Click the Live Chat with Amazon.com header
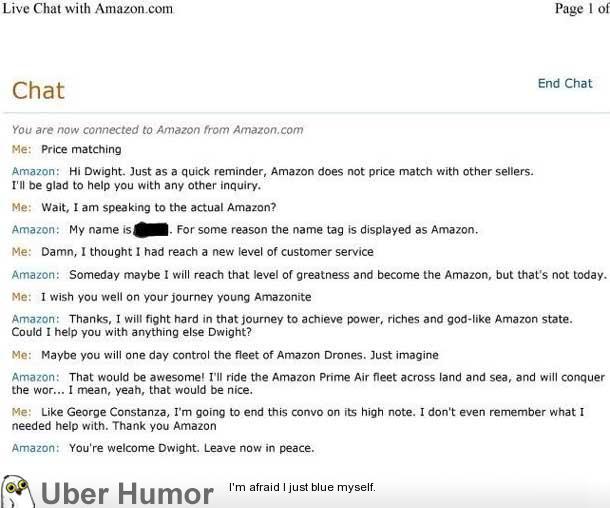Viewport: 610px width, 508px height. coord(87,9)
